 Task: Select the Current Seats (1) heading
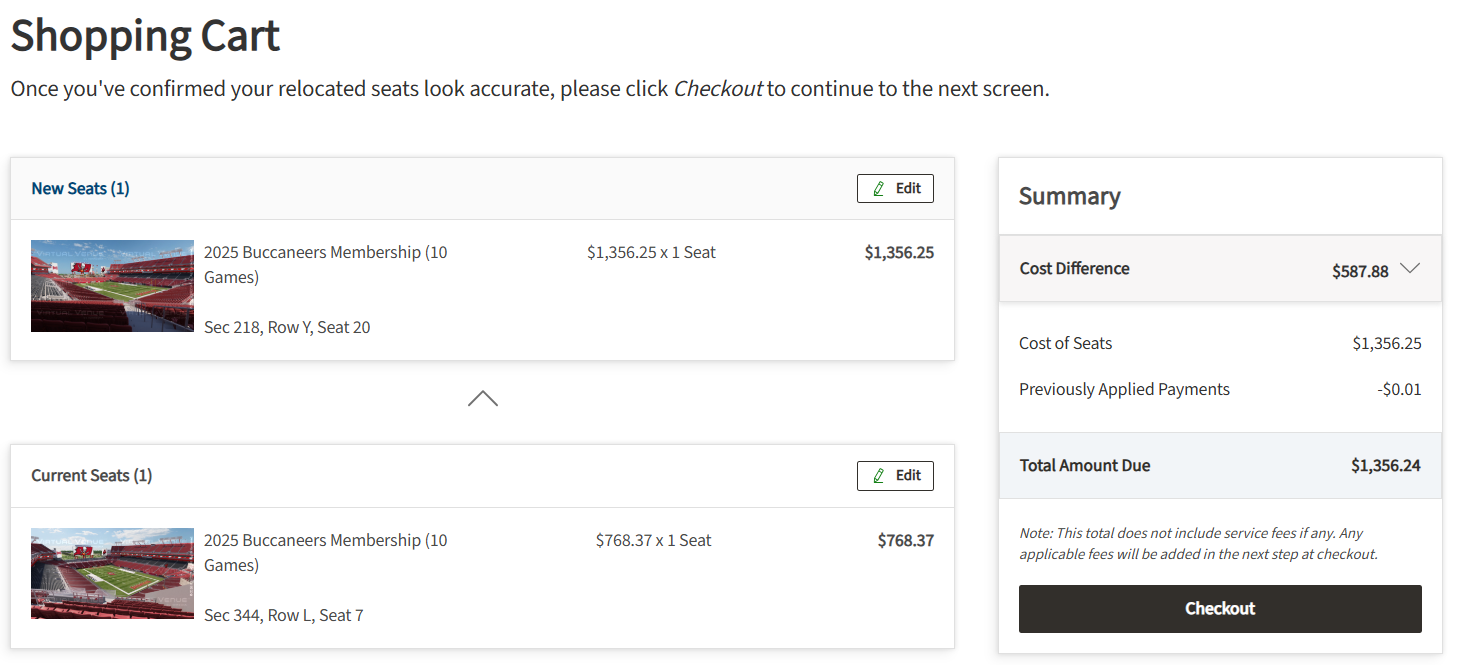pos(91,476)
